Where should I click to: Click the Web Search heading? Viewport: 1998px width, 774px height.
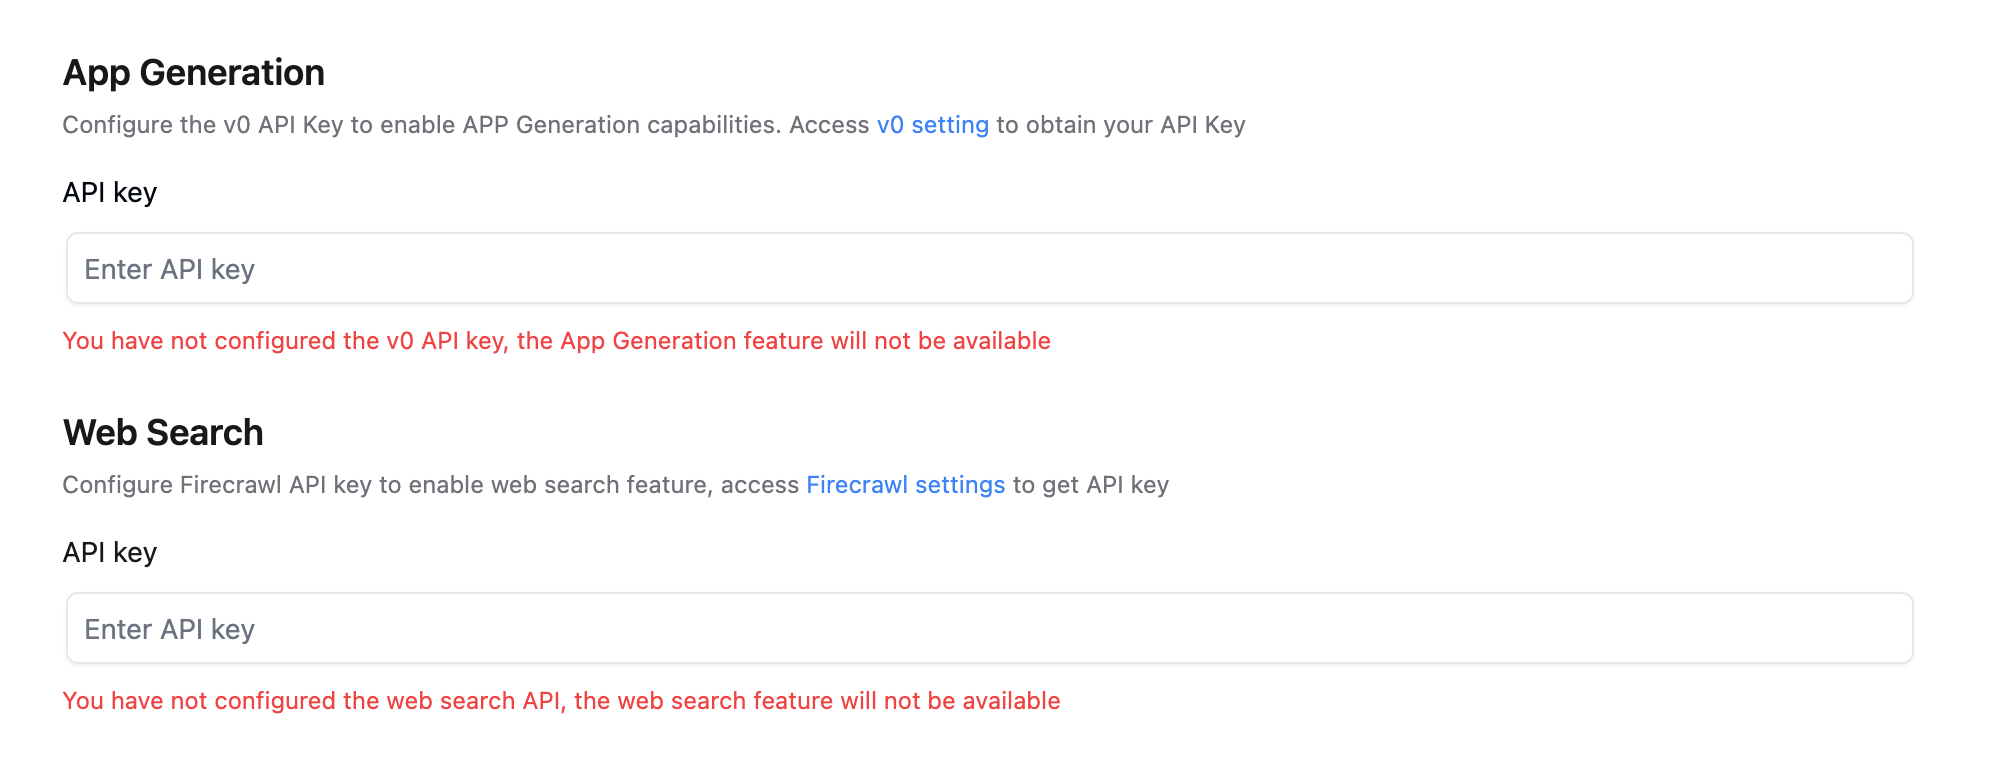(163, 433)
